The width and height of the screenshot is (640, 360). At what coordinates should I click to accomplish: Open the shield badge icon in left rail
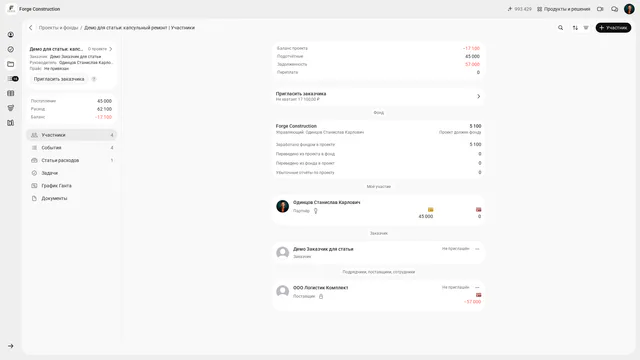pos(11,108)
